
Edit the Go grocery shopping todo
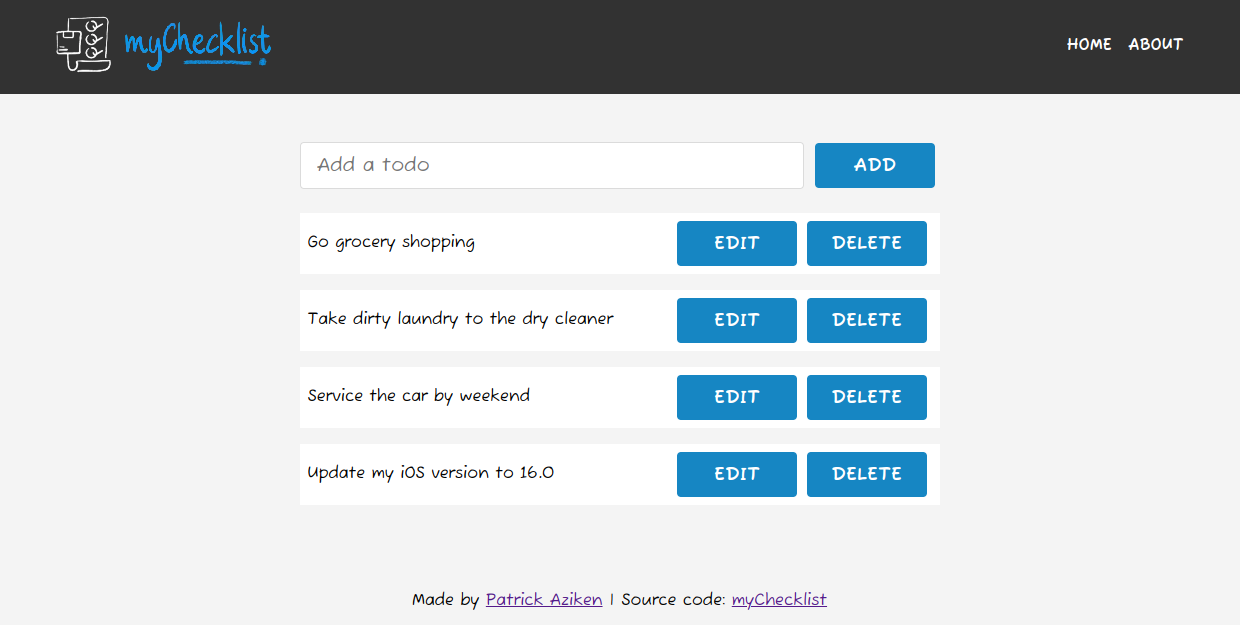(736, 243)
